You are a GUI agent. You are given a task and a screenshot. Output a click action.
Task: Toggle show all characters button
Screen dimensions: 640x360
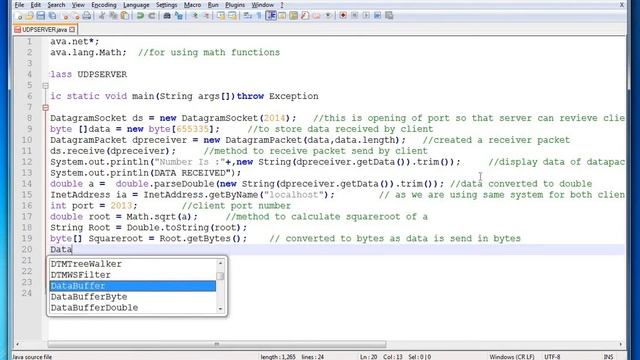[259, 16]
